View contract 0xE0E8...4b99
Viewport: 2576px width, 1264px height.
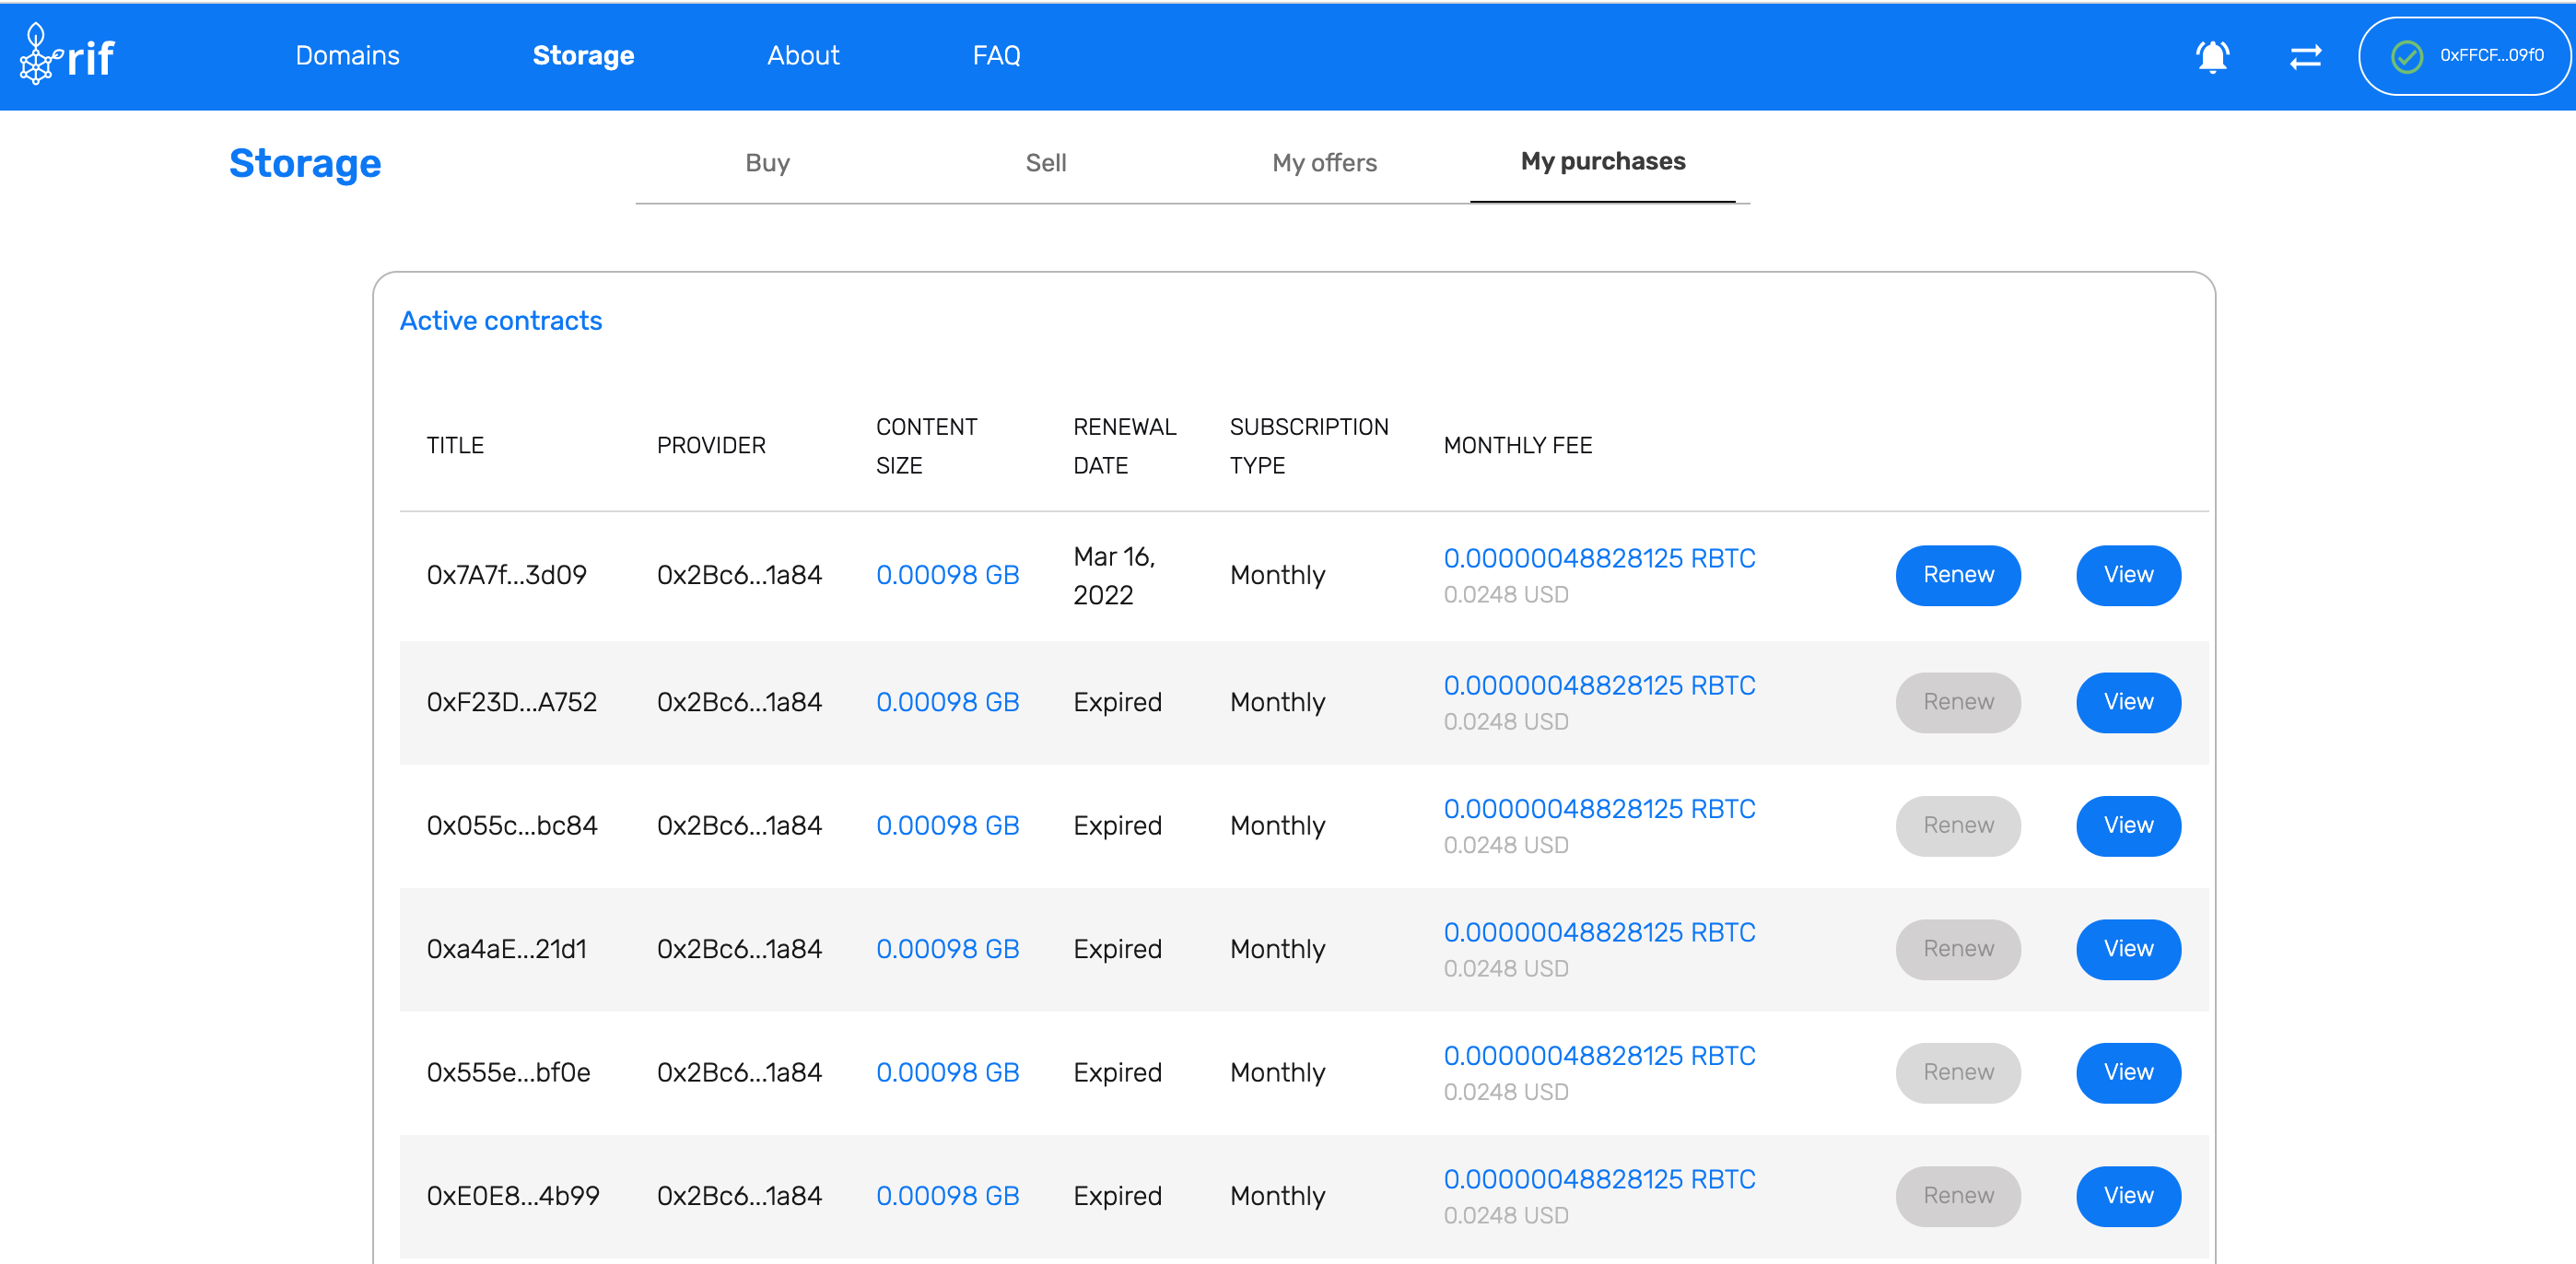click(x=2128, y=1196)
